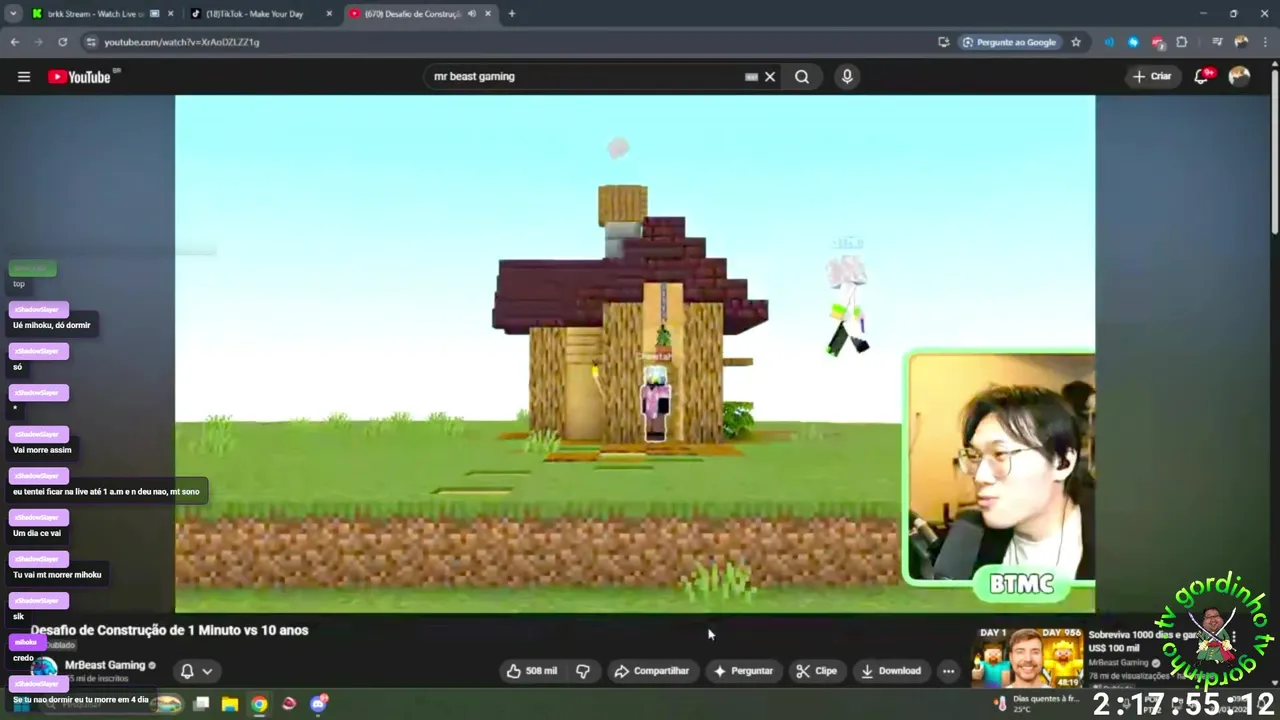The height and width of the screenshot is (720, 1280).
Task: Click video title Desafio de Construção de 1 Minuto
Action: click(169, 630)
